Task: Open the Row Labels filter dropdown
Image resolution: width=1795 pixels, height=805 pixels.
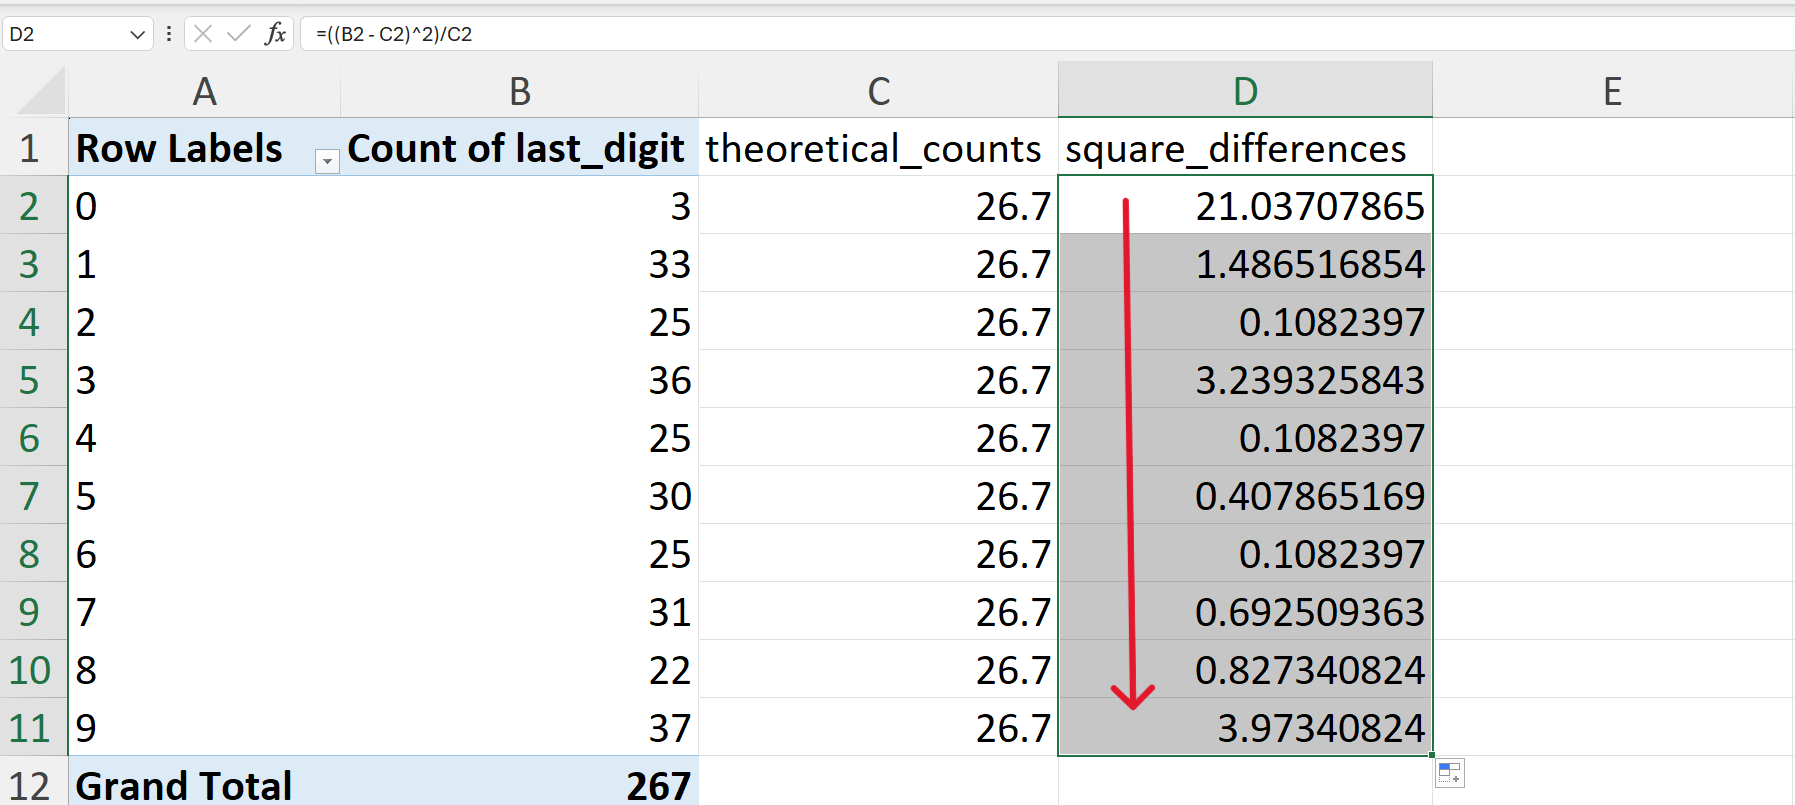Action: pyautogui.click(x=327, y=161)
